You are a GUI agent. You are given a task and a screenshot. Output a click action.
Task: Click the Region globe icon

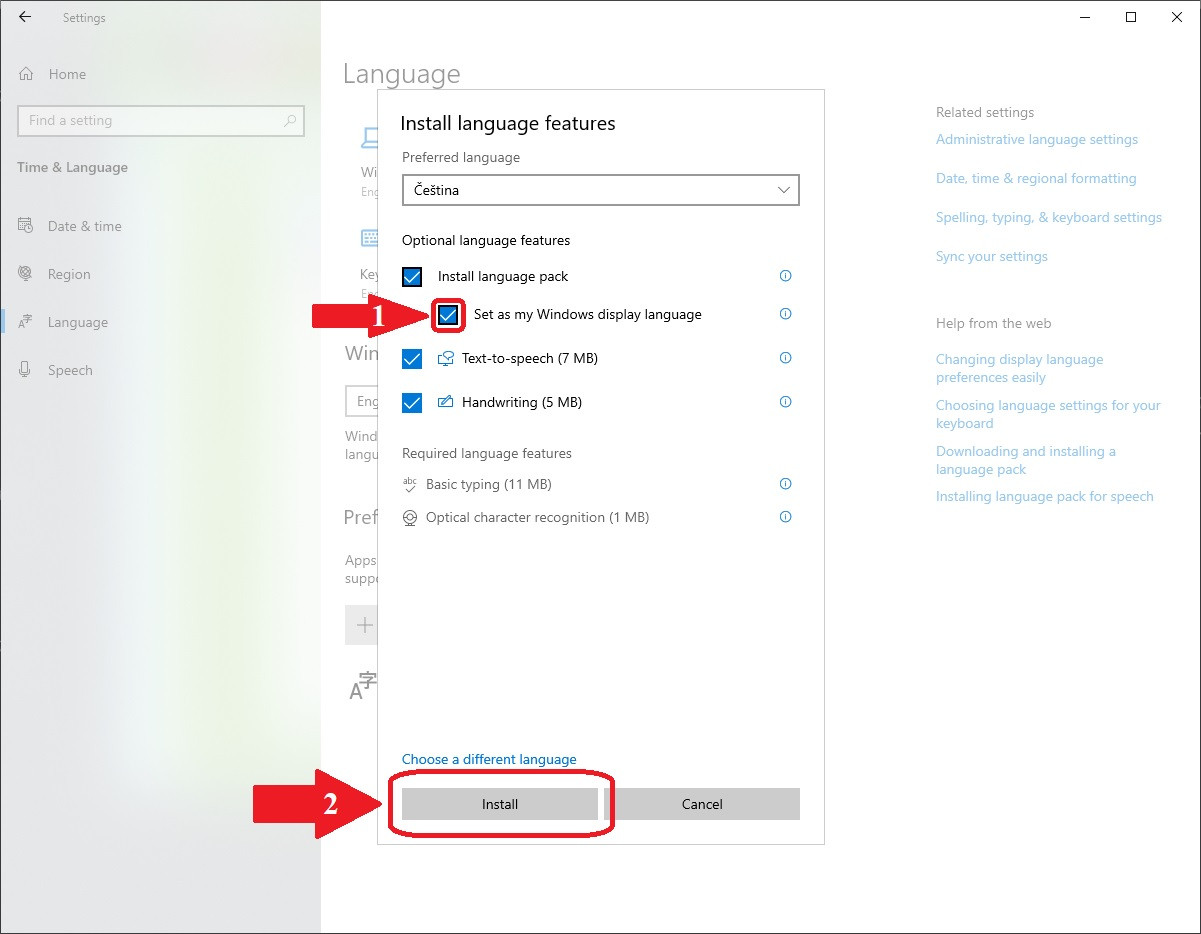[x=26, y=274]
